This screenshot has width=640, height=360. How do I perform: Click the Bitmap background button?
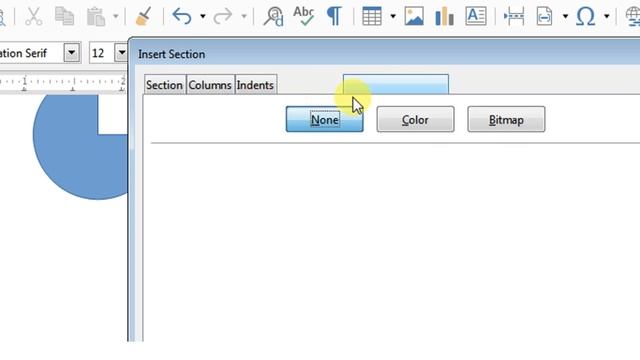click(506, 119)
